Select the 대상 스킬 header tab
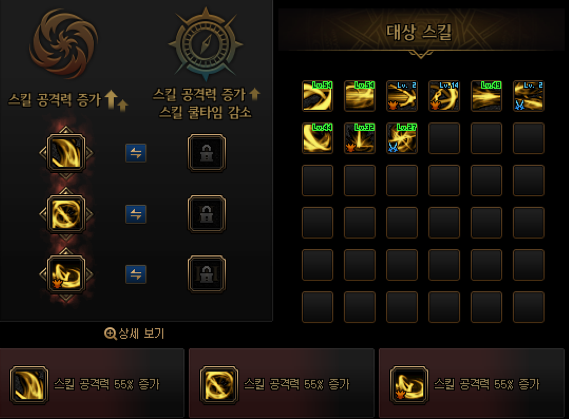Image resolution: width=569 pixels, height=419 pixels. (419, 32)
